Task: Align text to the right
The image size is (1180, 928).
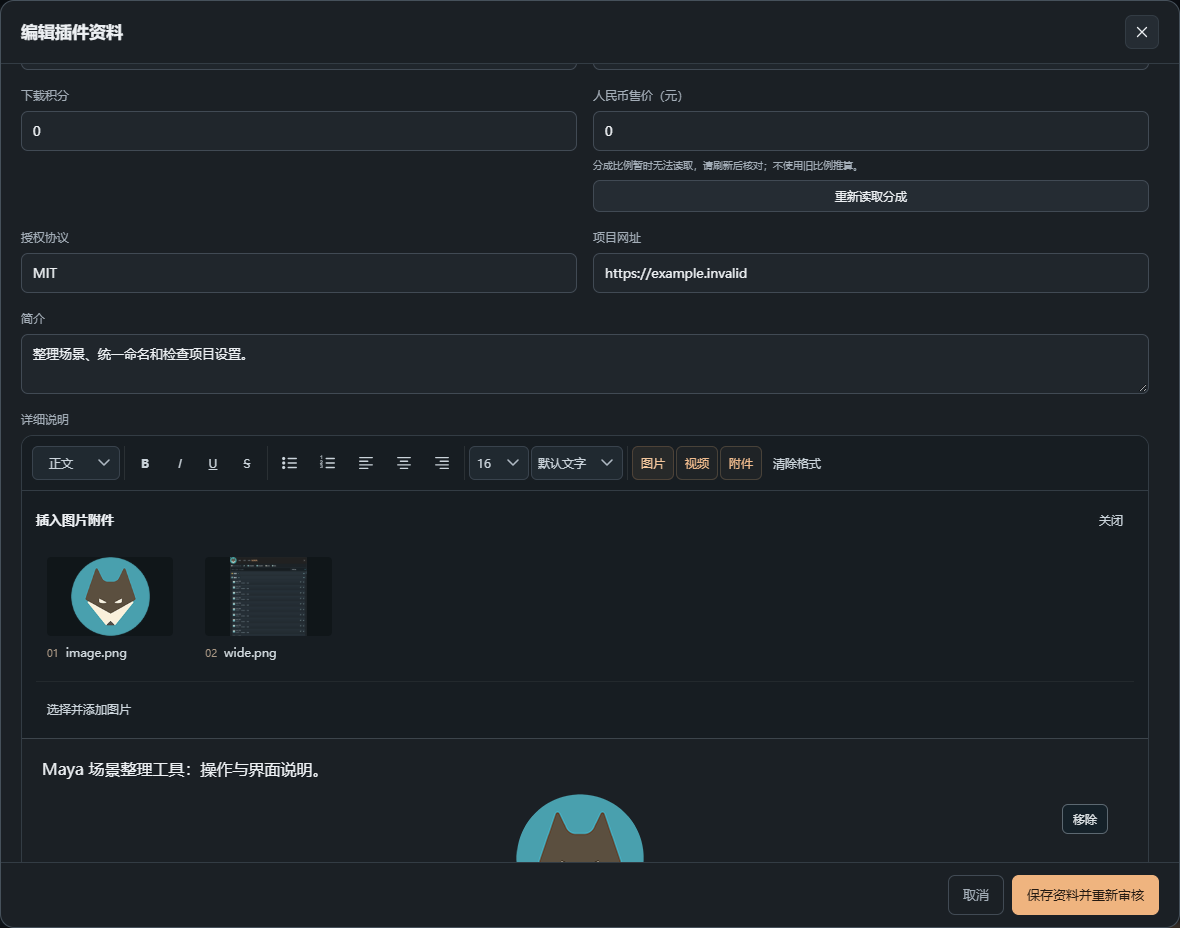Action: [x=442, y=463]
